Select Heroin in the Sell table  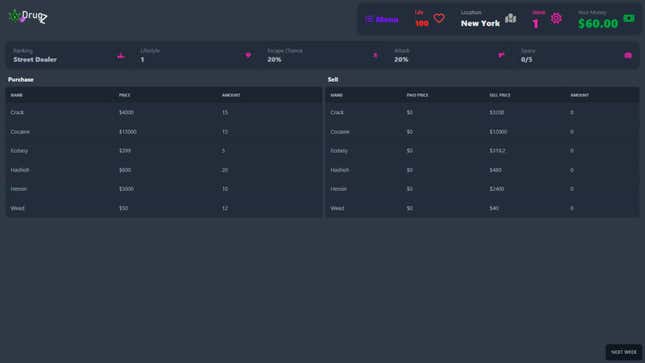point(483,189)
